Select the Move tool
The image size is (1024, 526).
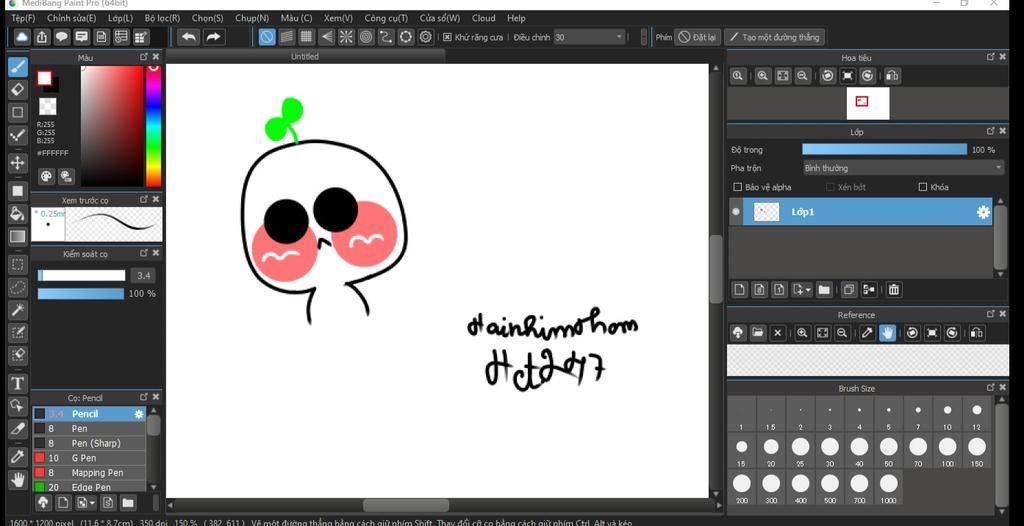pos(18,163)
